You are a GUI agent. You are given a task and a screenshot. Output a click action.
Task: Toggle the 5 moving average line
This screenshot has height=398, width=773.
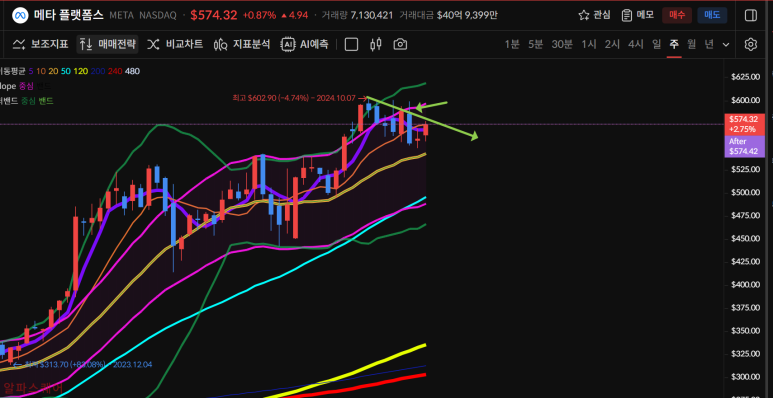31,71
